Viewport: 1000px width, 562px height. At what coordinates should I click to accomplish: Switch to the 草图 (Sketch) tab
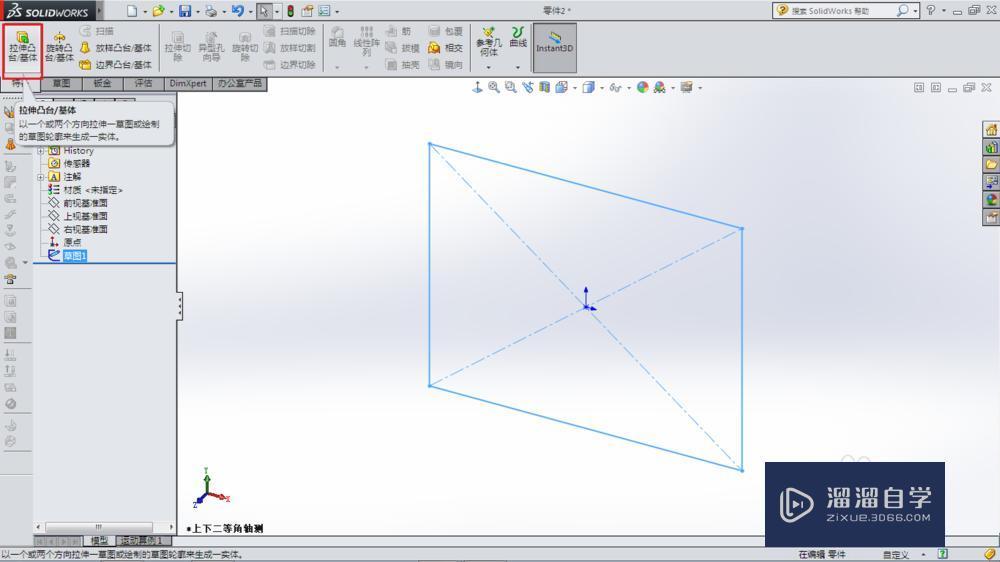[61, 84]
